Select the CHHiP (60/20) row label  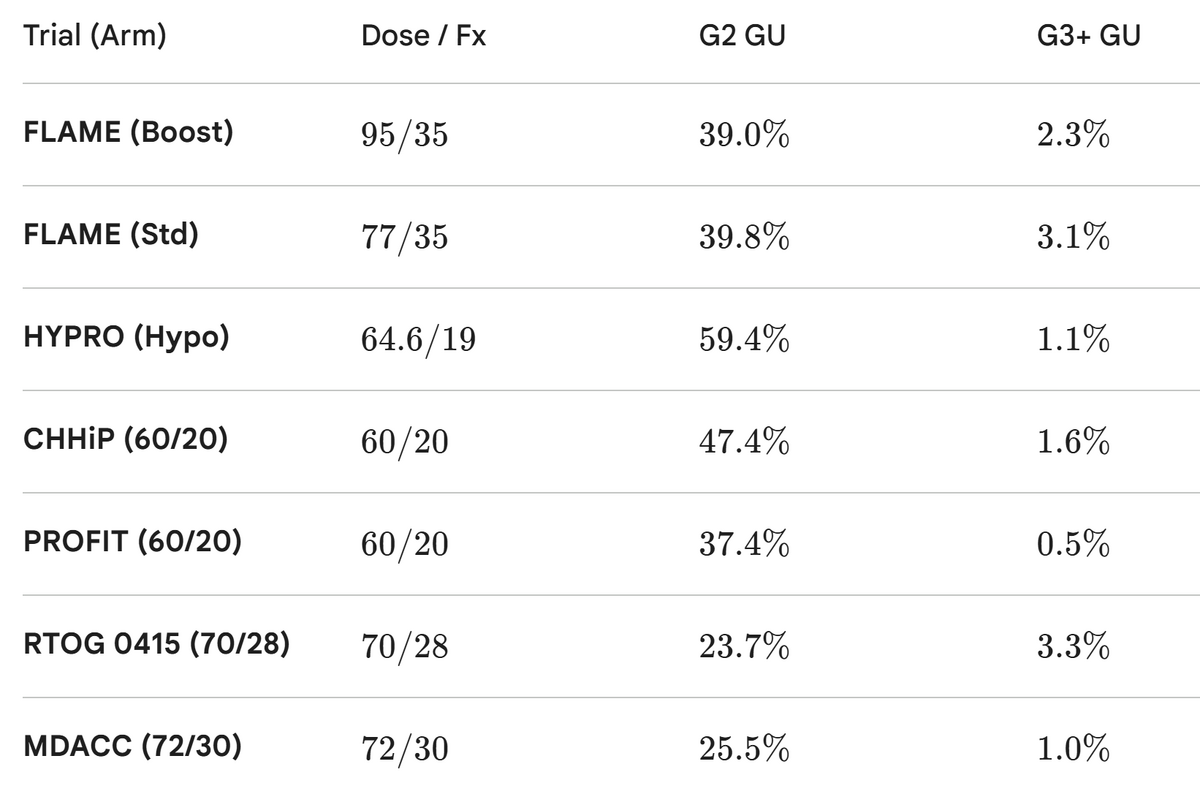click(125, 439)
